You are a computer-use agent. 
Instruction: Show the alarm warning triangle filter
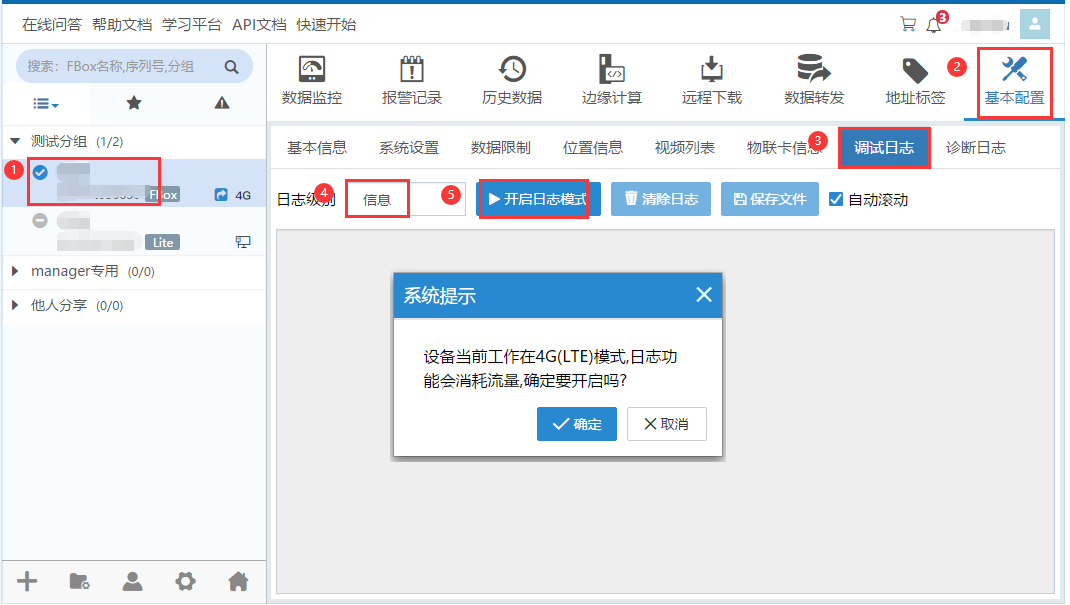coord(222,103)
